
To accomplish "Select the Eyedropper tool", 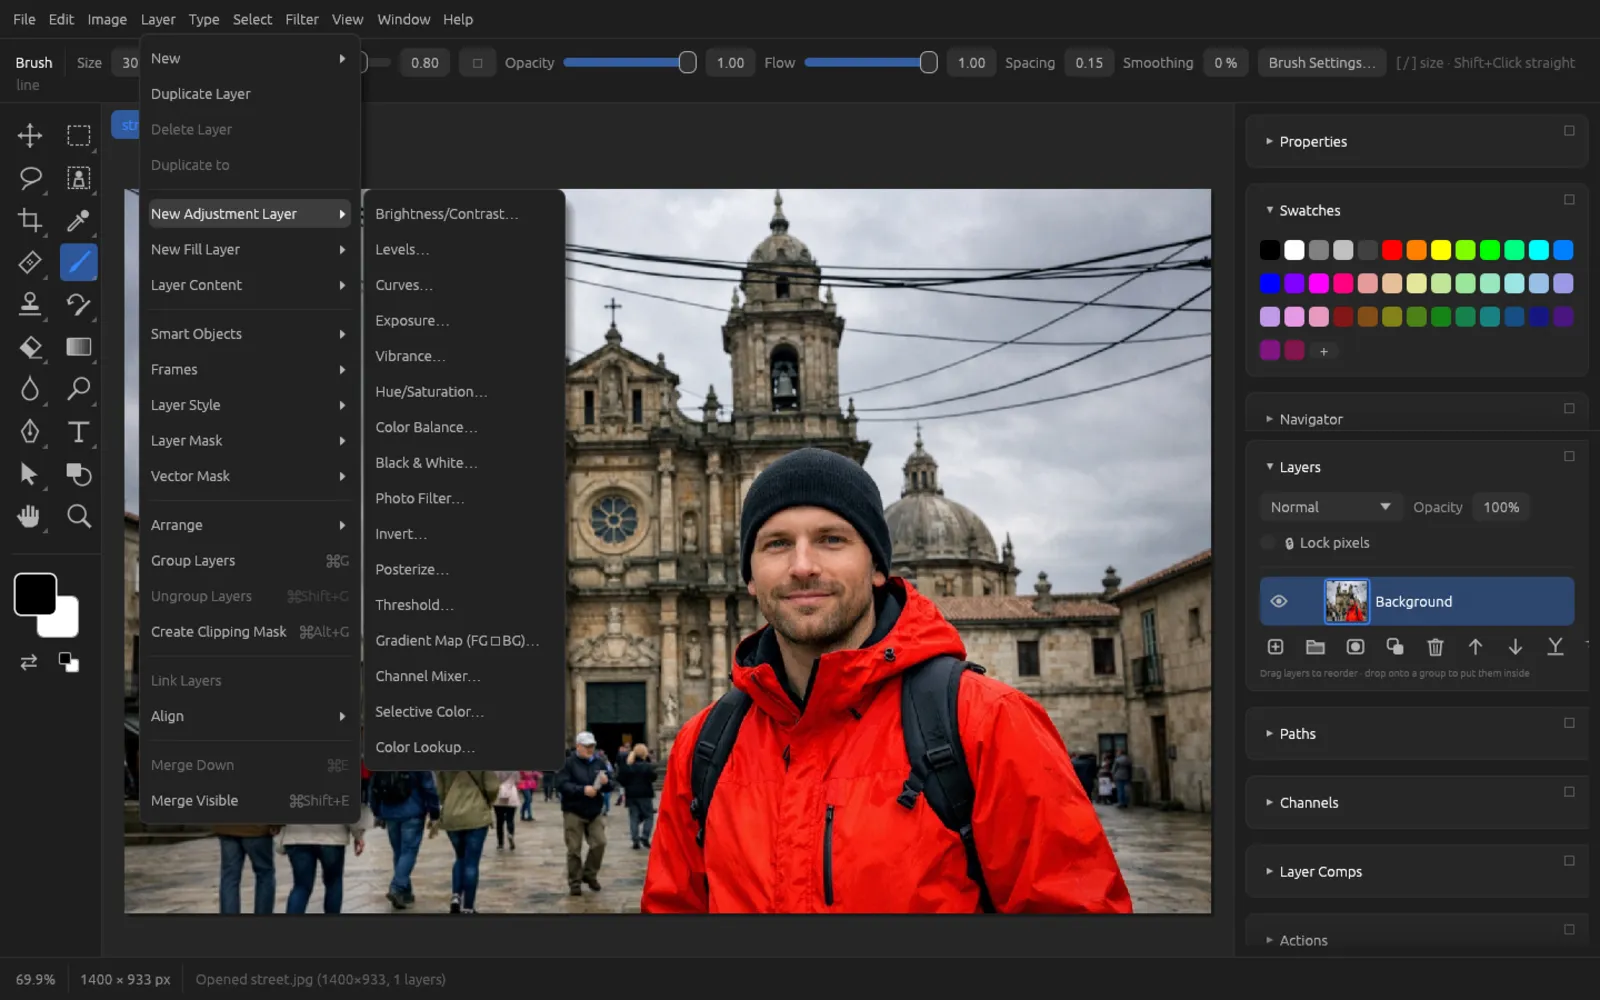I will pyautogui.click(x=78, y=220).
